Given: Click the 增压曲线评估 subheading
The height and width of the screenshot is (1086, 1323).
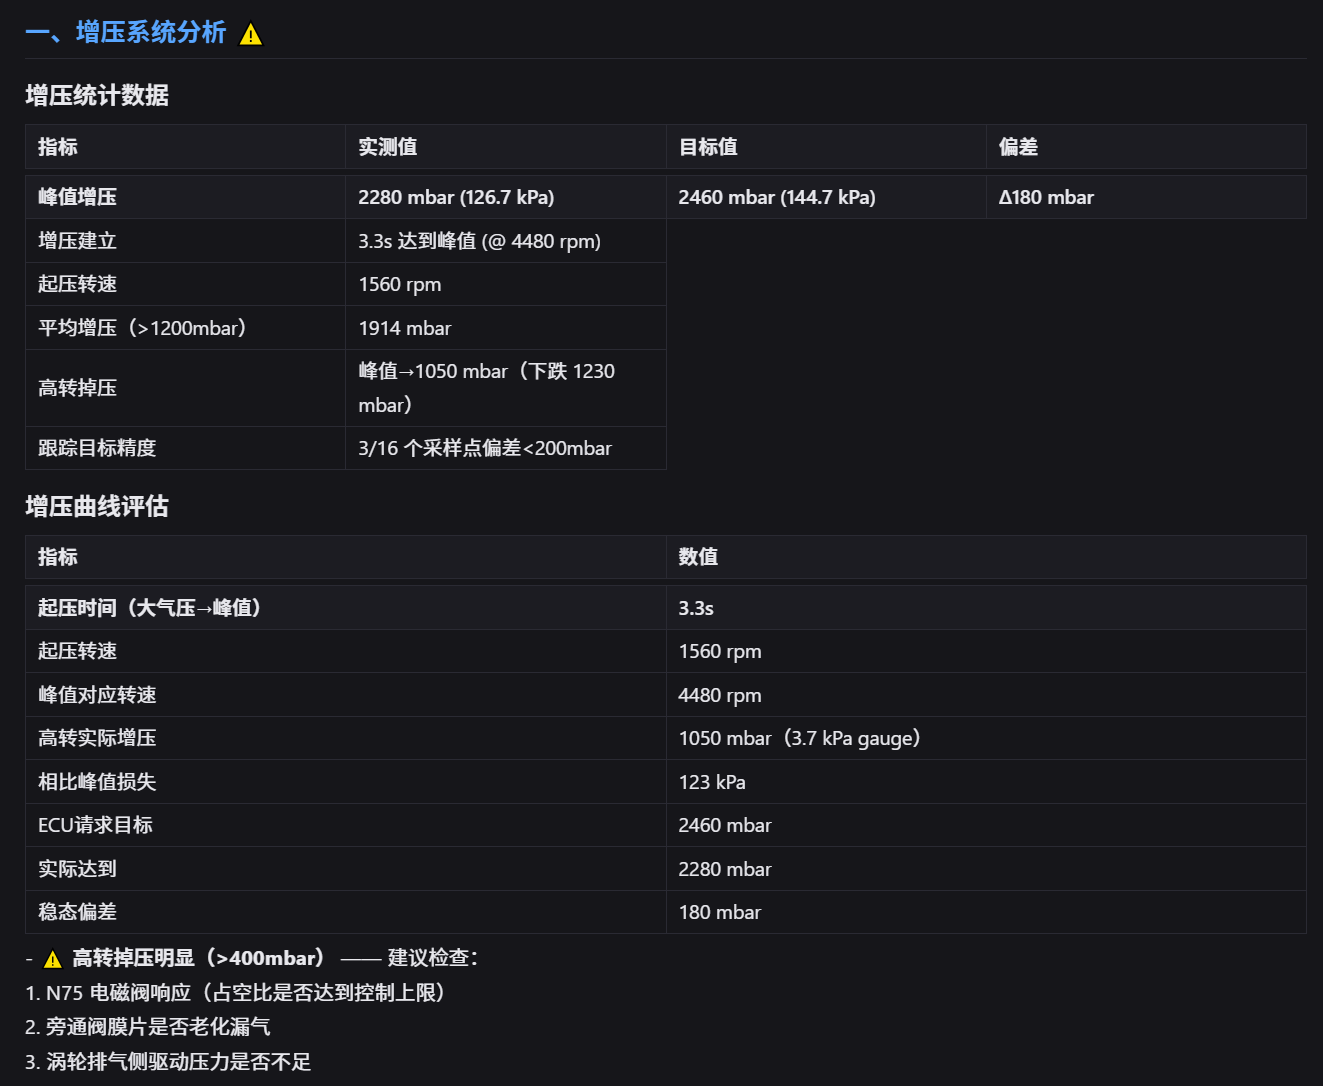Looking at the screenshot, I should 97,507.
